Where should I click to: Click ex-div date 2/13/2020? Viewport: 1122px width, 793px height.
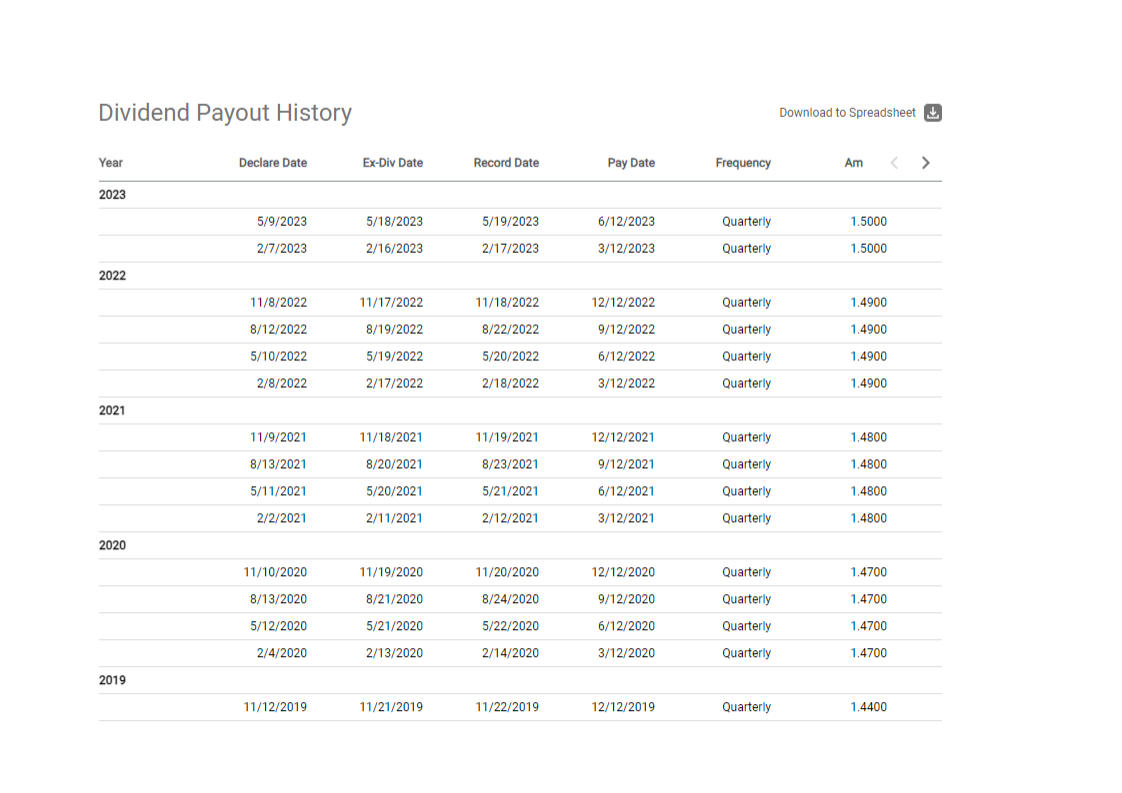(394, 653)
